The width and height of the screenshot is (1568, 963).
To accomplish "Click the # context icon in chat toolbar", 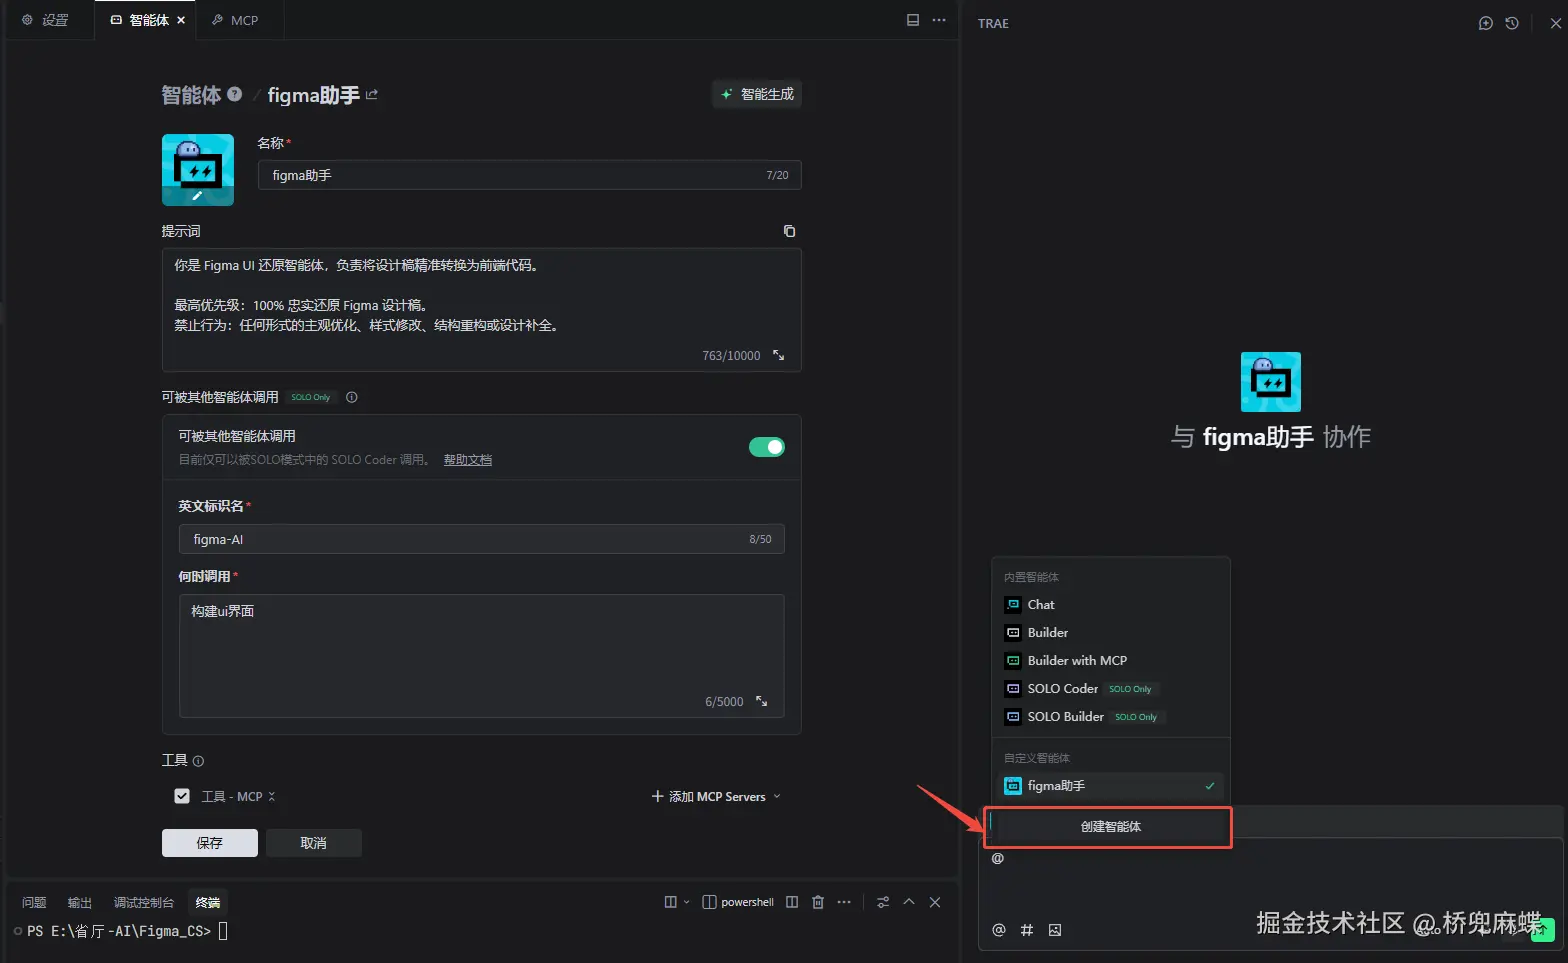I will 1027,930.
